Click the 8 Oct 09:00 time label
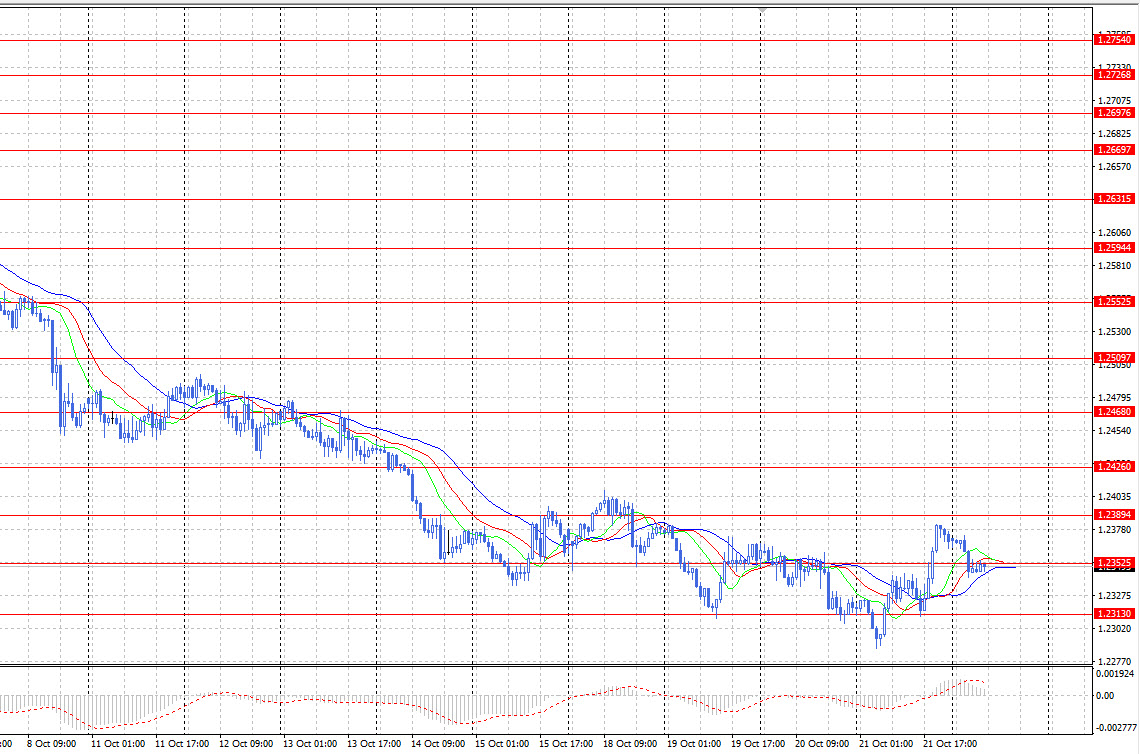The width and height of the screenshot is (1140, 754). 52,744
